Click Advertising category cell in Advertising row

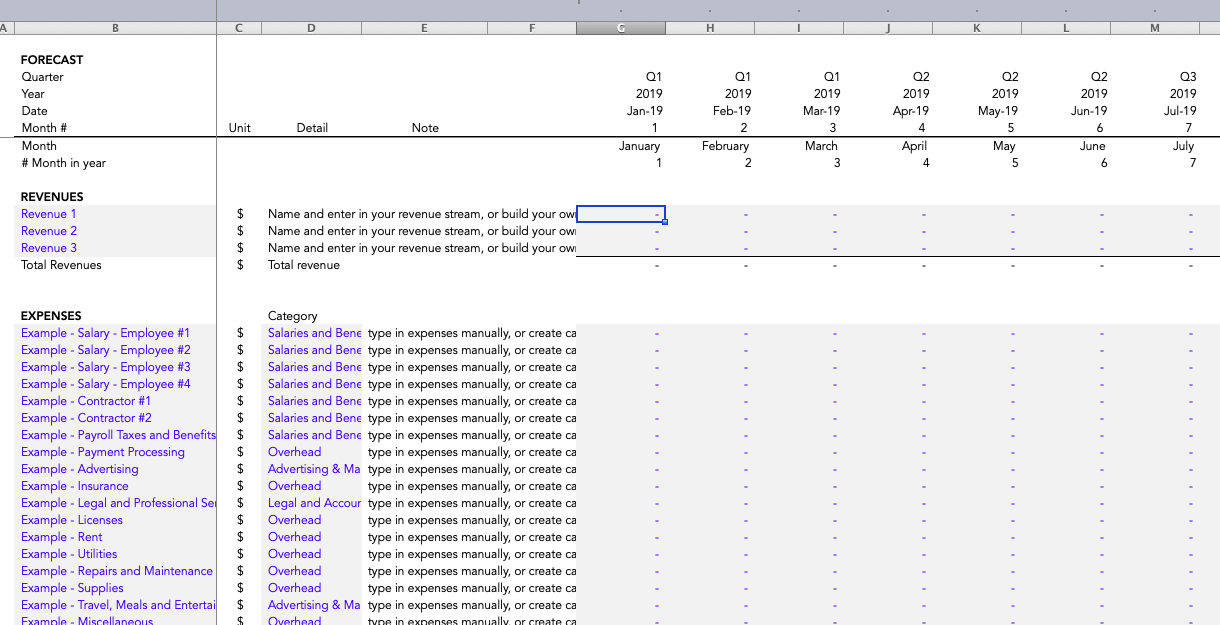pos(314,469)
